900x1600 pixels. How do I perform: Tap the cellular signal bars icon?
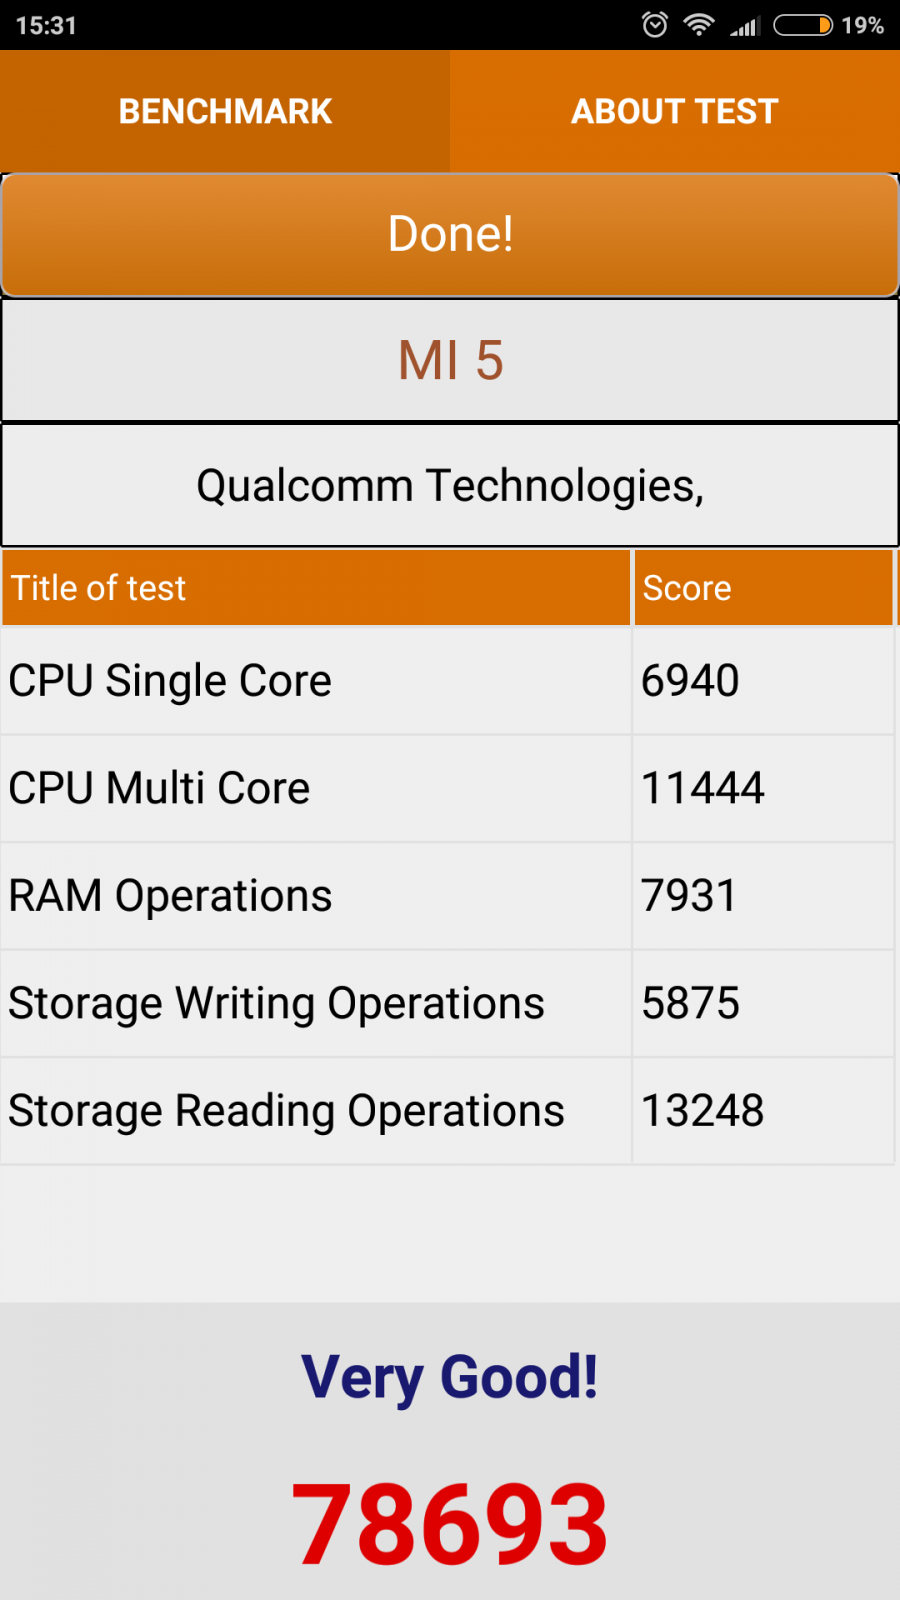click(745, 25)
